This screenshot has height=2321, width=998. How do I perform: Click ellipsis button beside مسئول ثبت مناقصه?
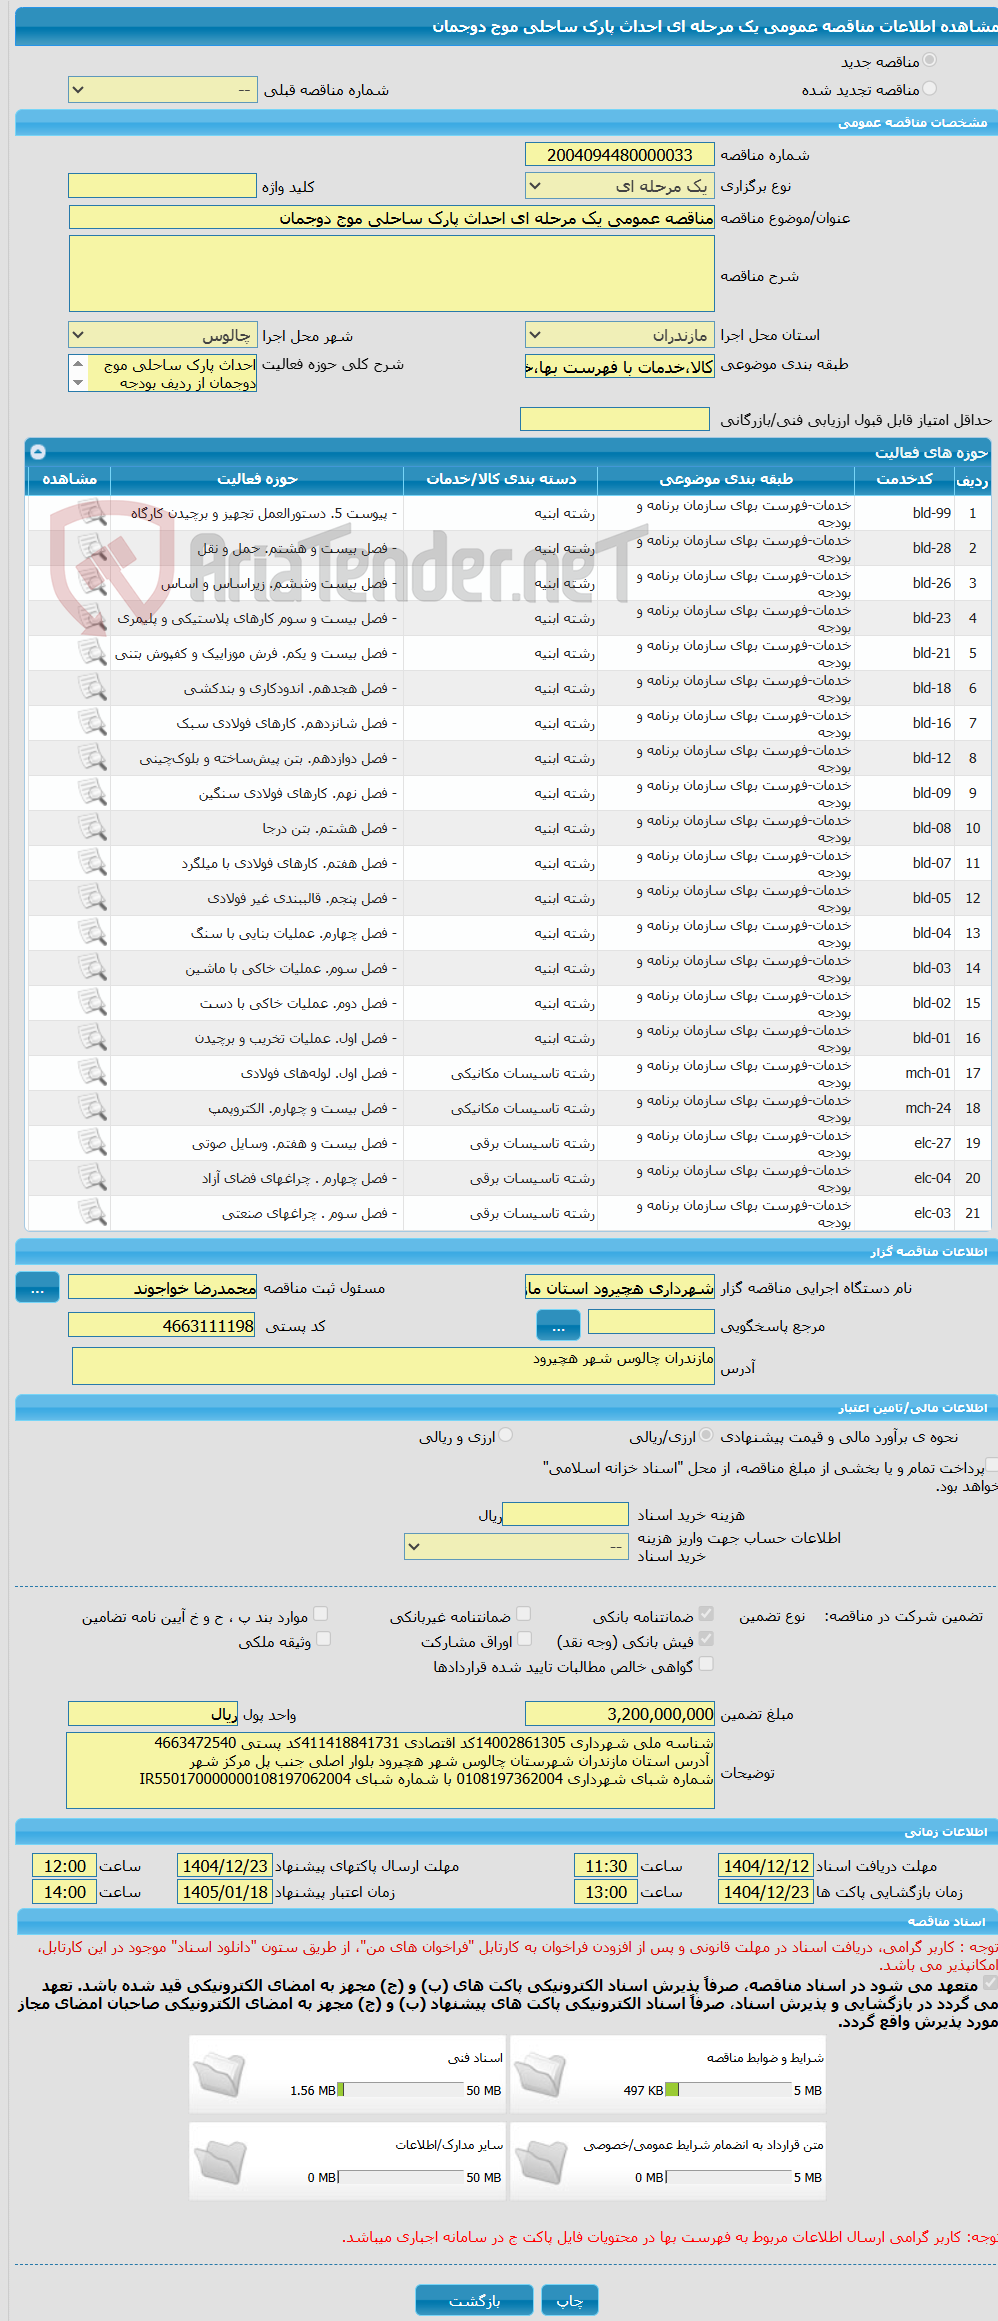click(x=37, y=1287)
